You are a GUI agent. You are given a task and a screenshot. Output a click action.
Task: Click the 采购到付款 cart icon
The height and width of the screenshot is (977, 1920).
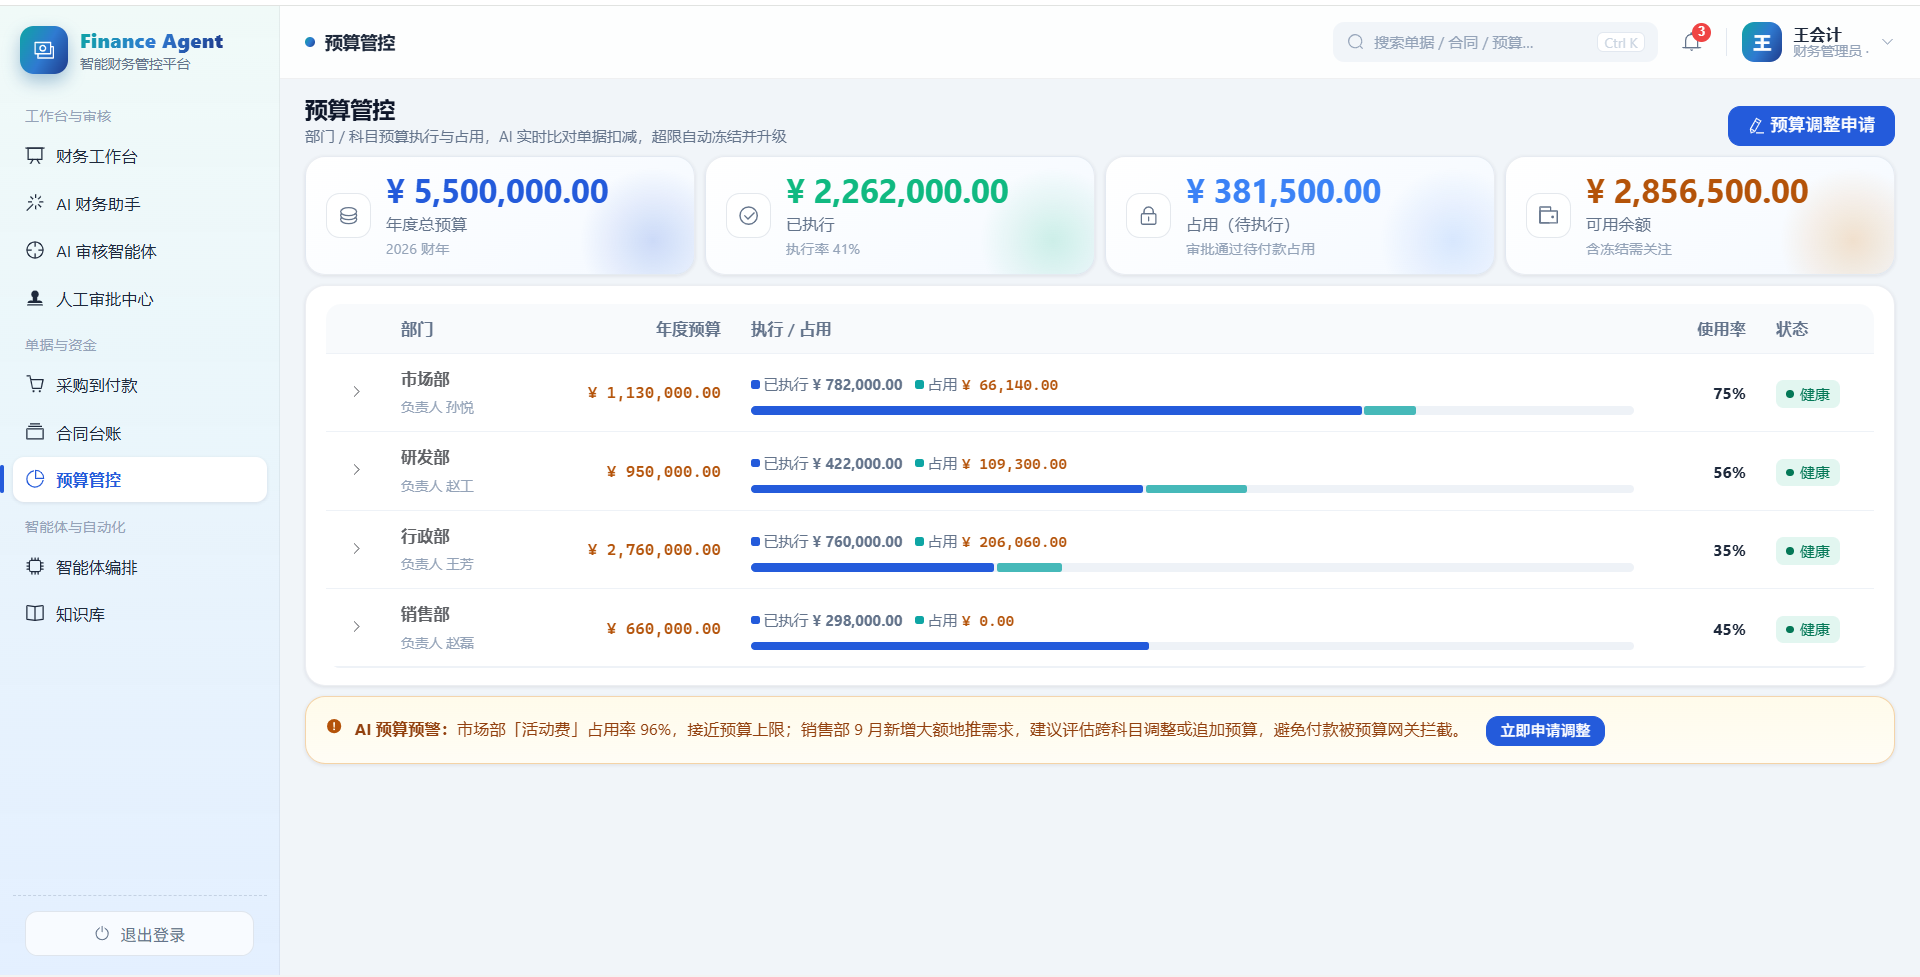(35, 384)
